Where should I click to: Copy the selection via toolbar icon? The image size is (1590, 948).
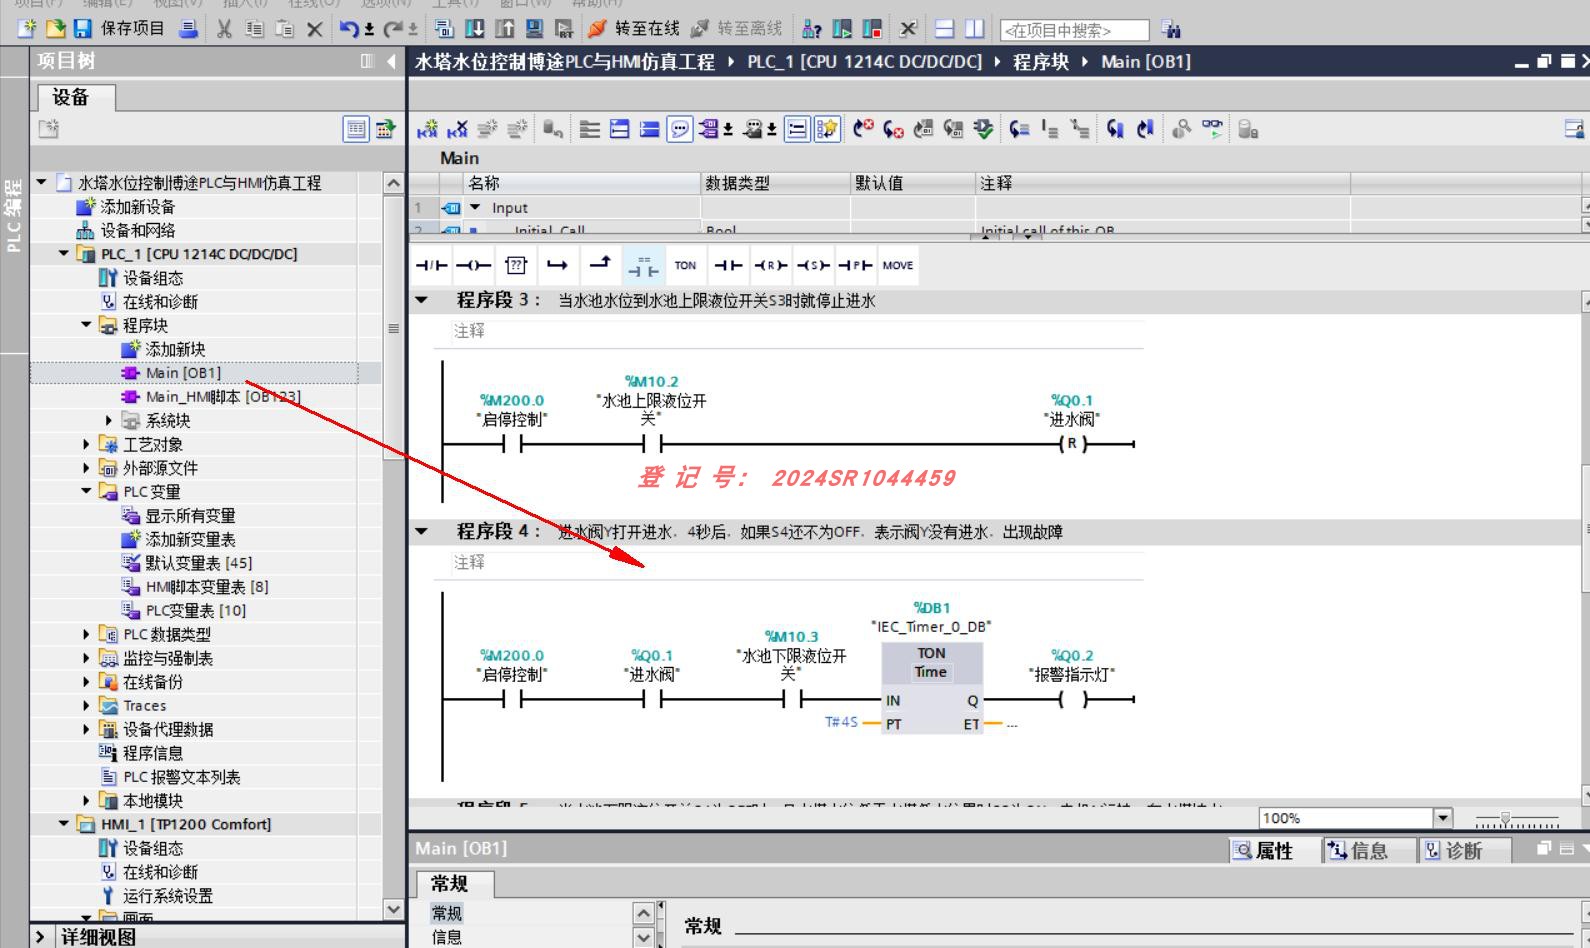click(254, 29)
